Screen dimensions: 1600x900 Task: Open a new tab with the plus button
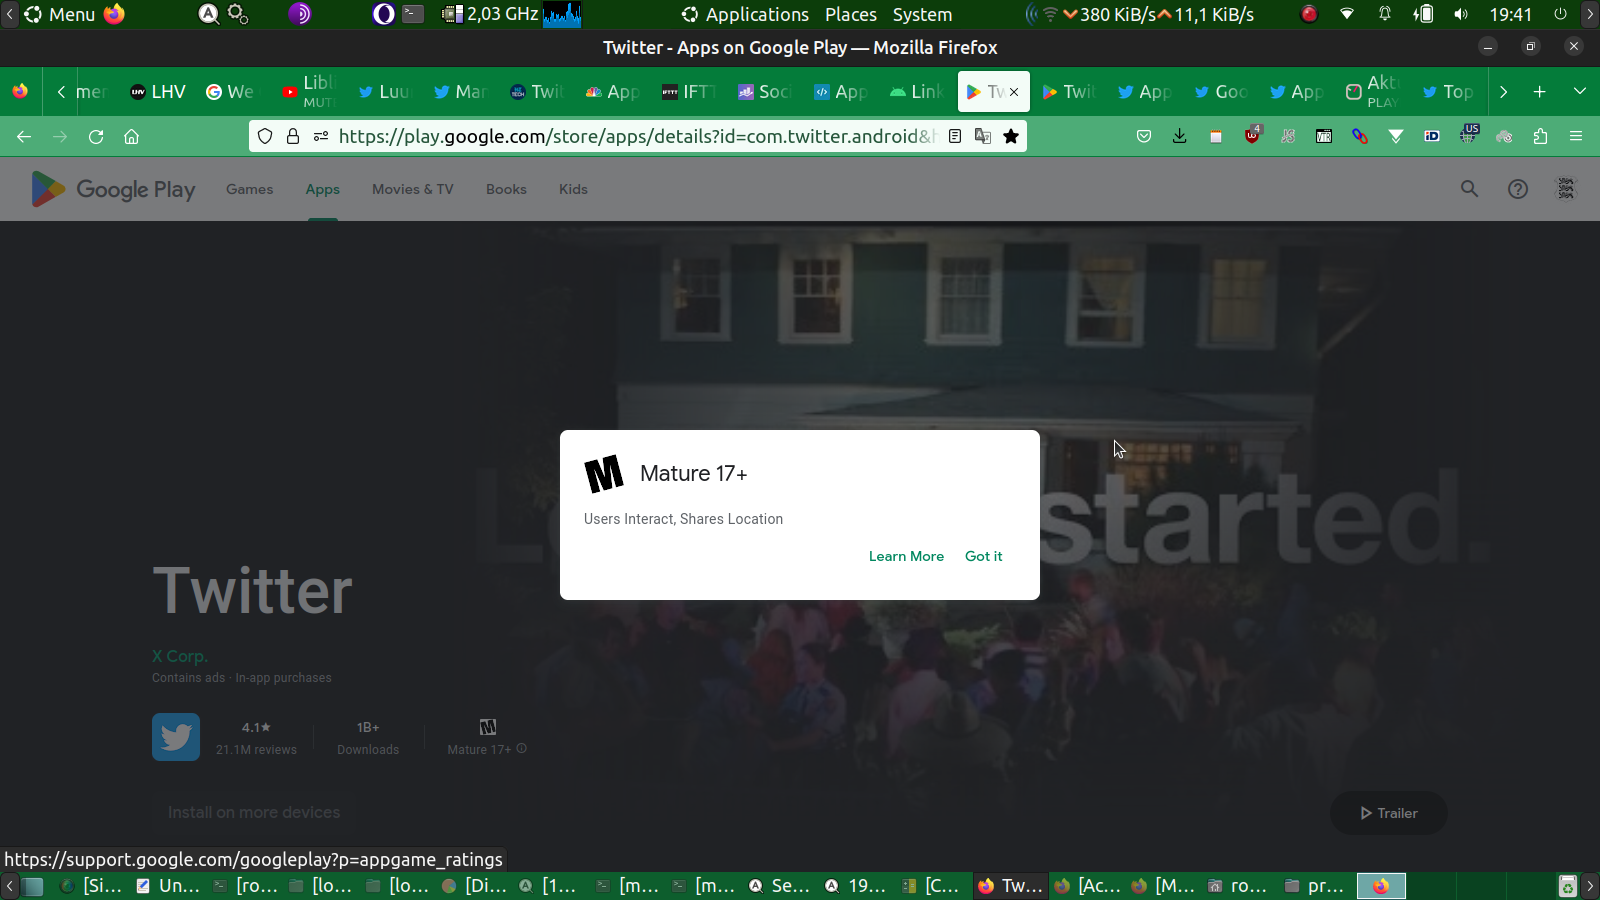click(1540, 92)
